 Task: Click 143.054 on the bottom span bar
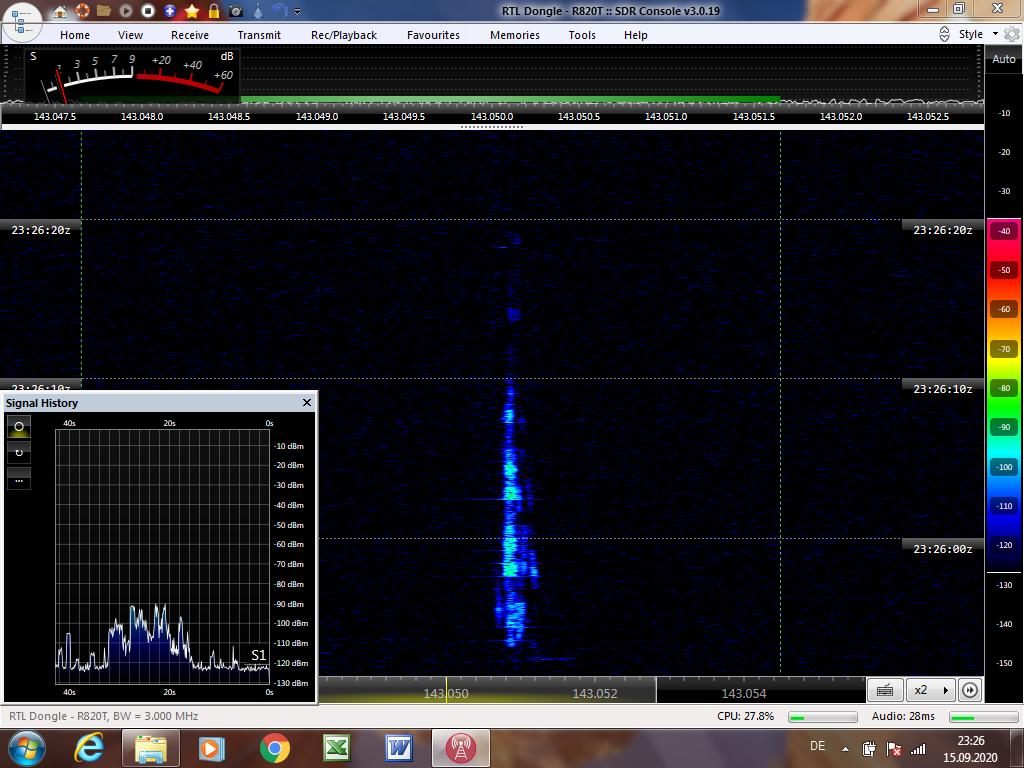pyautogui.click(x=744, y=694)
